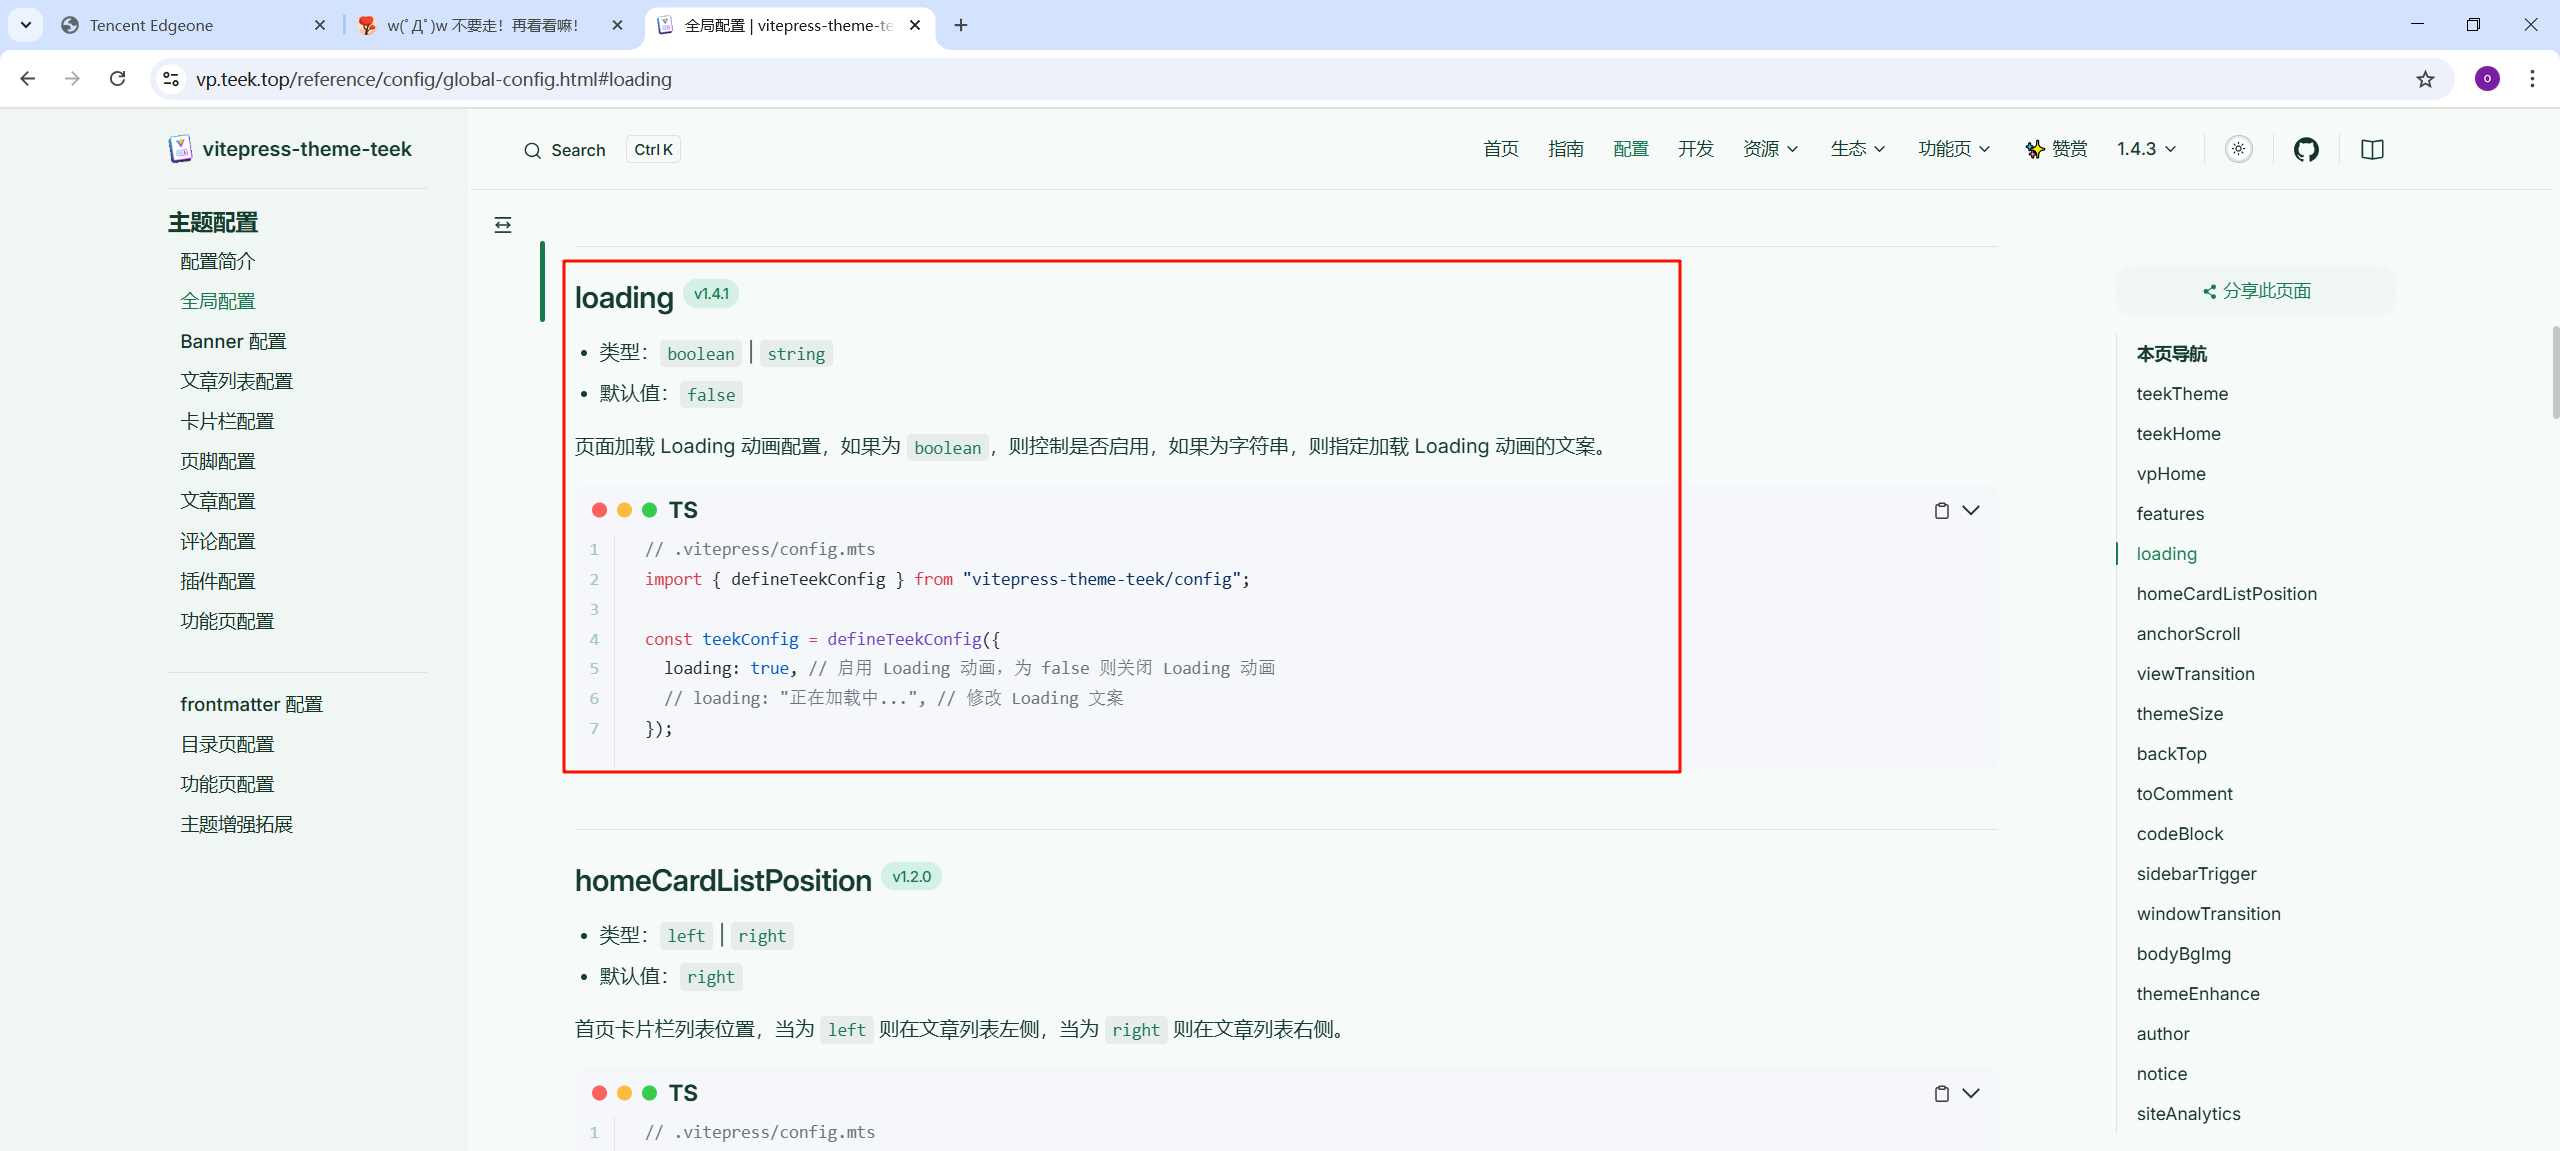Screen dimensions: 2560x1151
Task: Jump to viewTransition in outline
Action: [x=2195, y=674]
